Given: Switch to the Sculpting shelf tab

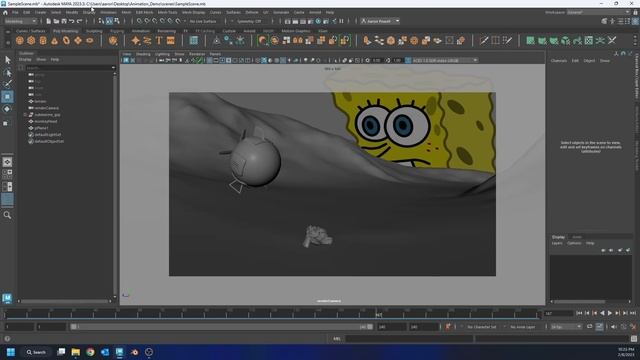Looking at the screenshot, I should (94, 31).
